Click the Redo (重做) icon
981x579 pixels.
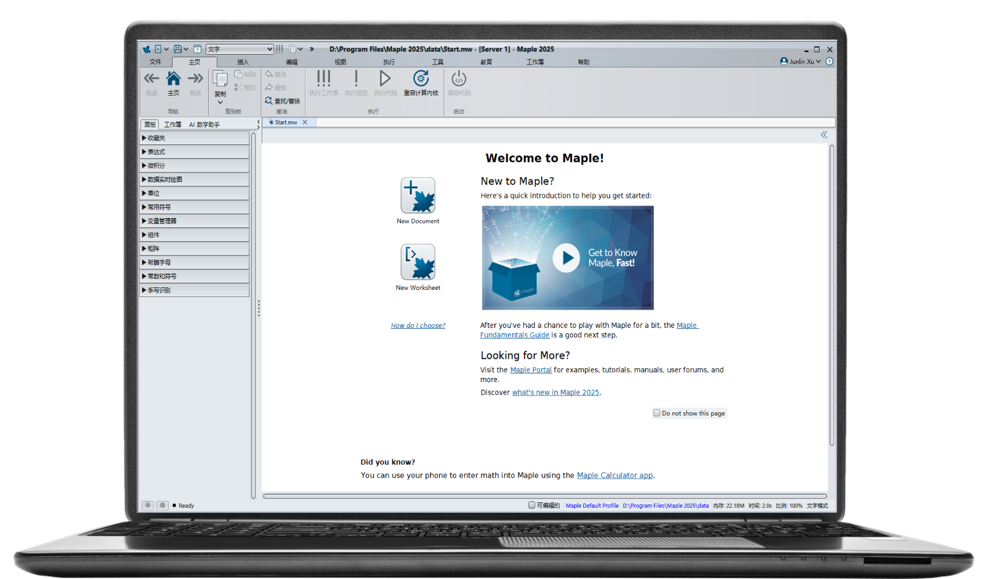click(x=268, y=87)
